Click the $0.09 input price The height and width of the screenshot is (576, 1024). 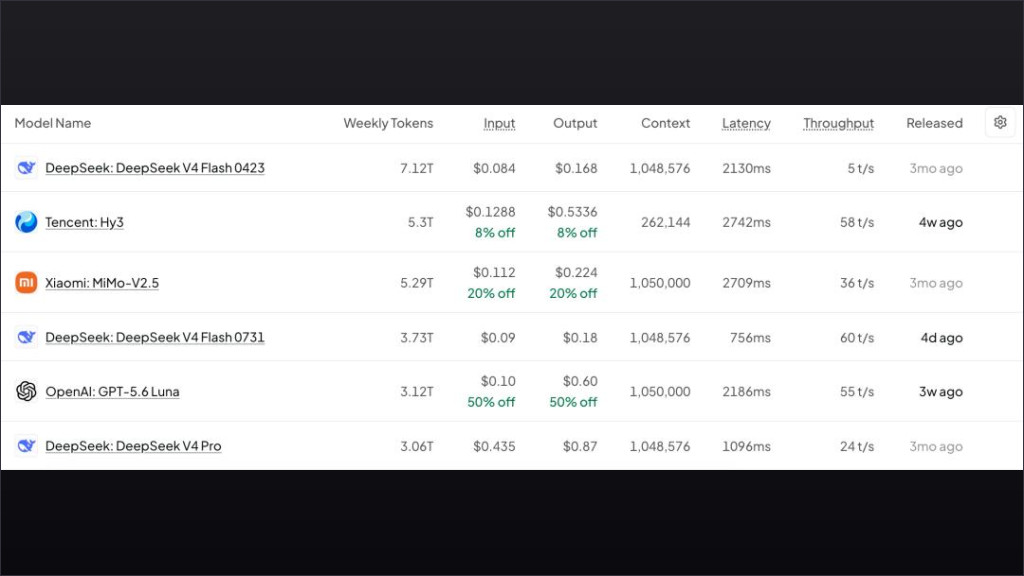pos(498,337)
